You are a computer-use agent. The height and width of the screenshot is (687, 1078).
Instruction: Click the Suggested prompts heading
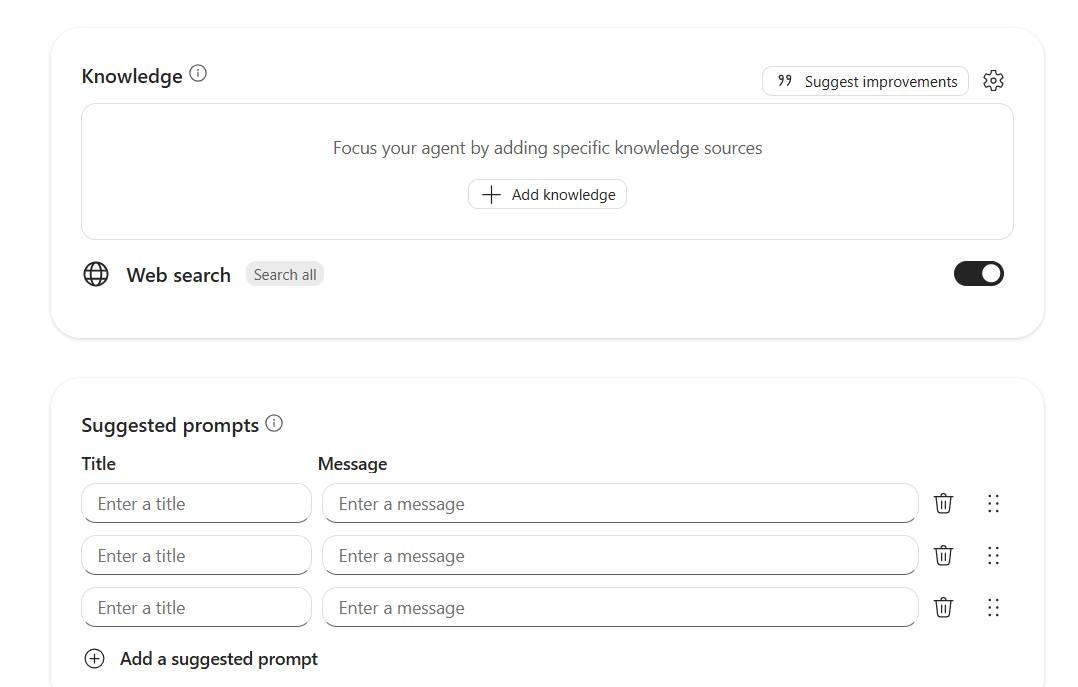pyautogui.click(x=170, y=426)
